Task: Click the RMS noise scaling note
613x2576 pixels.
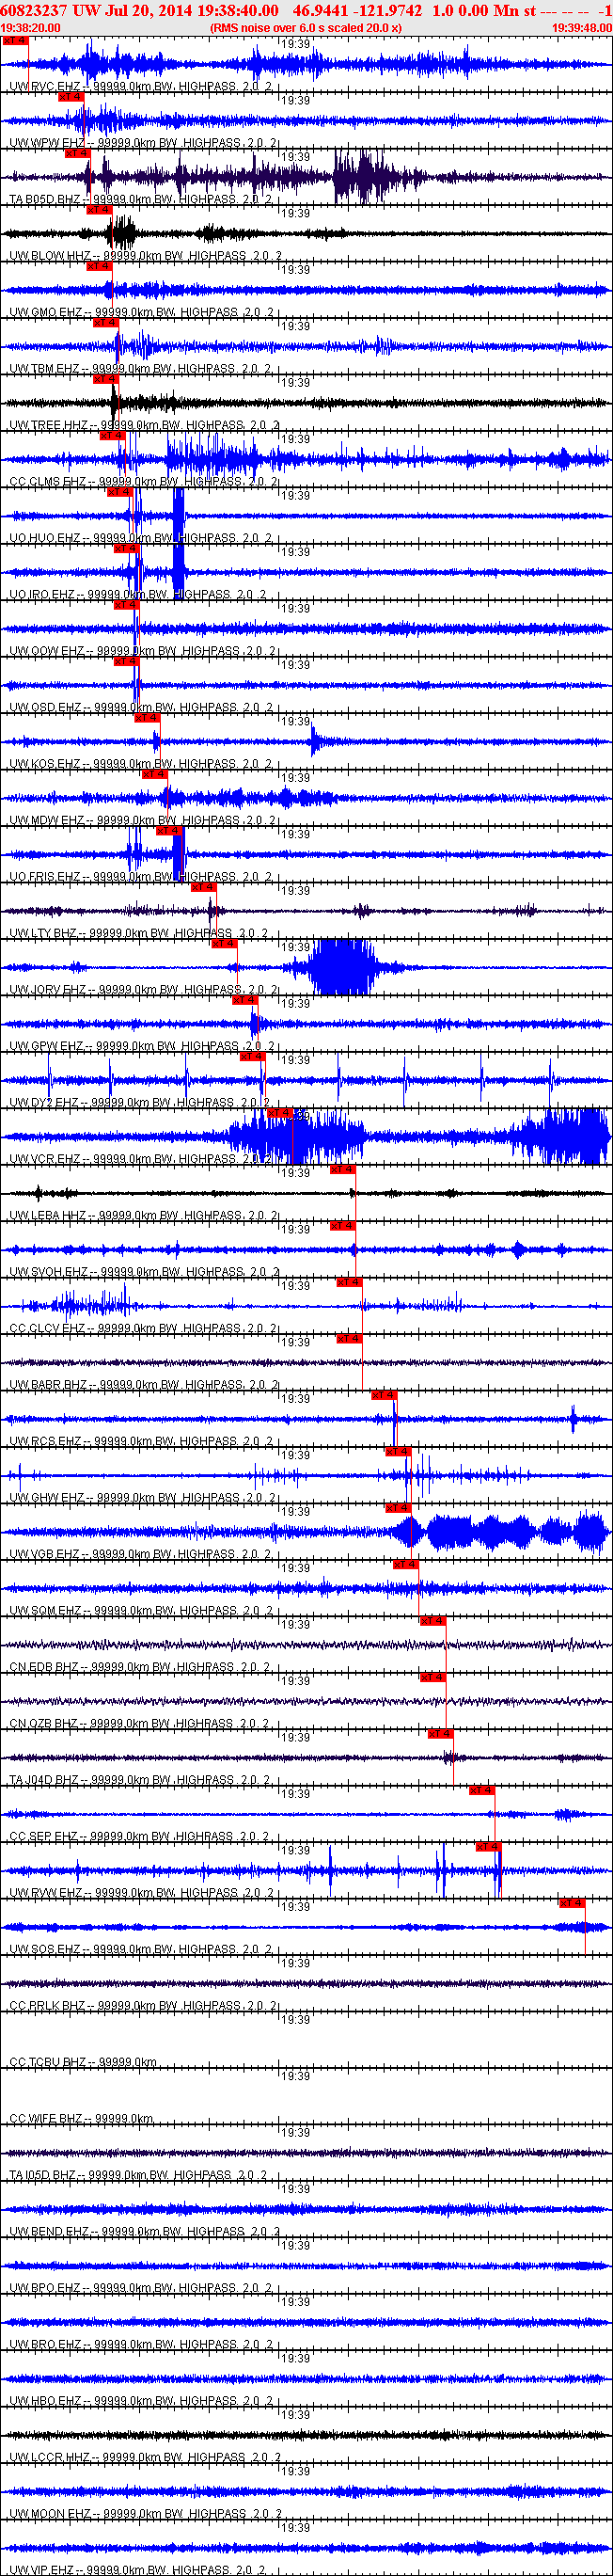Action: pos(306,28)
